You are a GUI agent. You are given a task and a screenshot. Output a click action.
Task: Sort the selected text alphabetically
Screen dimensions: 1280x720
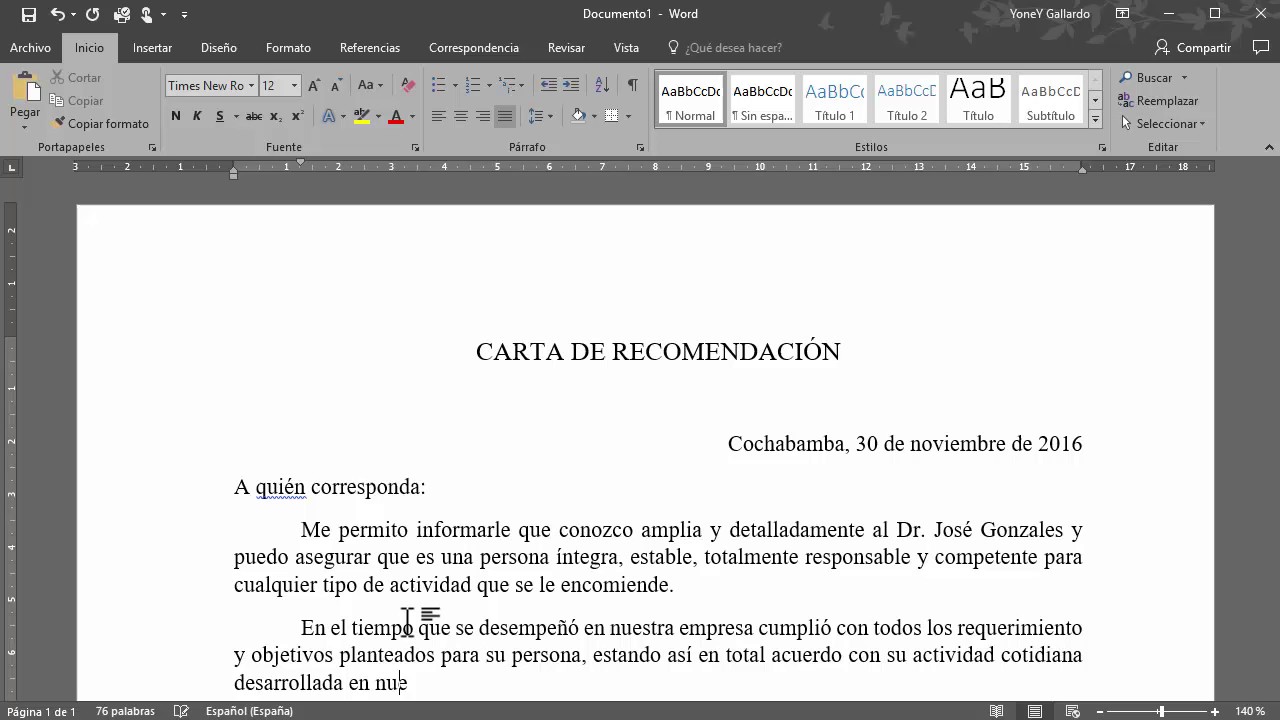[x=602, y=86]
